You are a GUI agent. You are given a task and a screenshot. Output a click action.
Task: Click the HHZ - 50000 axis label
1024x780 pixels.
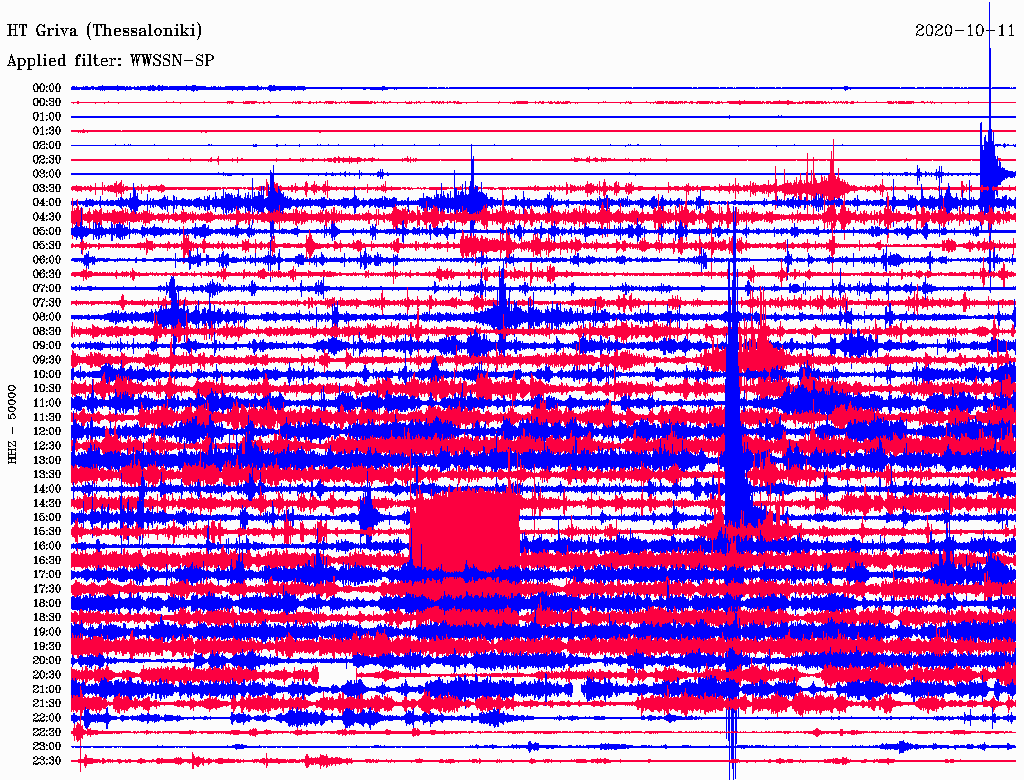(12, 424)
